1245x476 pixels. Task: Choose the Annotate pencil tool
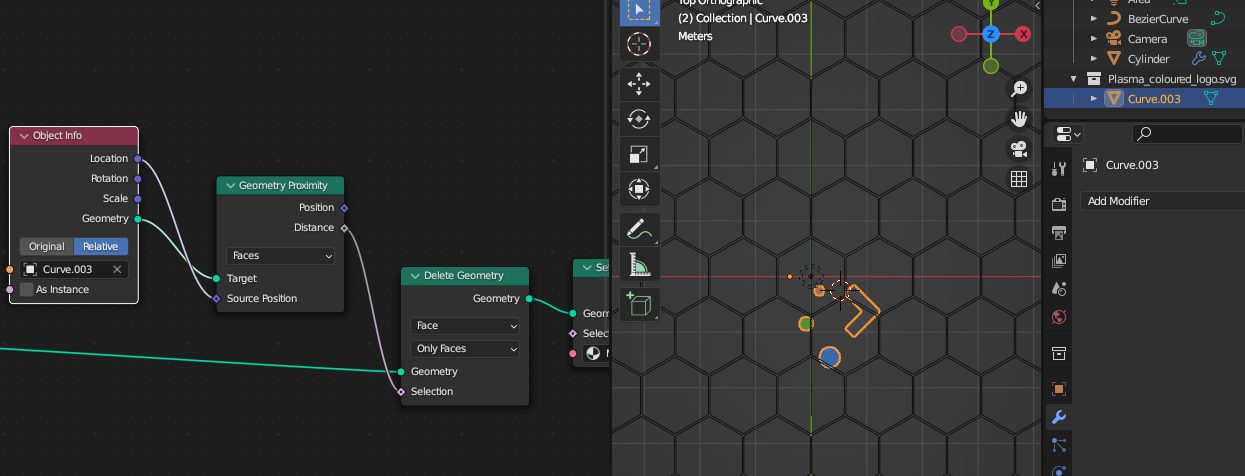[638, 229]
